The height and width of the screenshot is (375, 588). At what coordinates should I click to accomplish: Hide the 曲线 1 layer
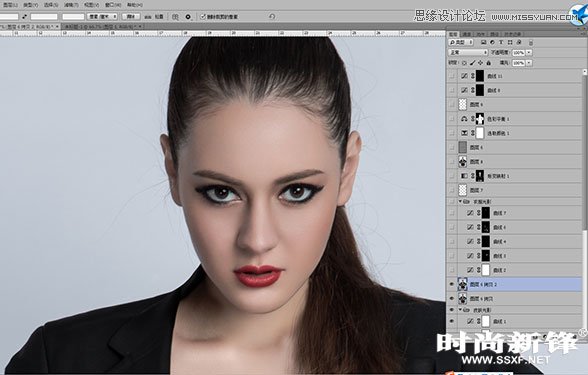pyautogui.click(x=452, y=321)
